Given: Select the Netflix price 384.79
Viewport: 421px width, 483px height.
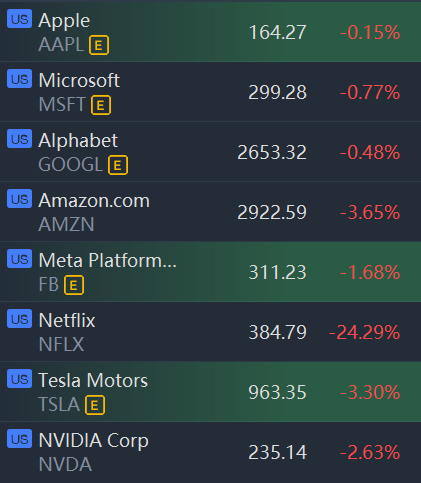Looking at the screenshot, I should click(277, 332).
